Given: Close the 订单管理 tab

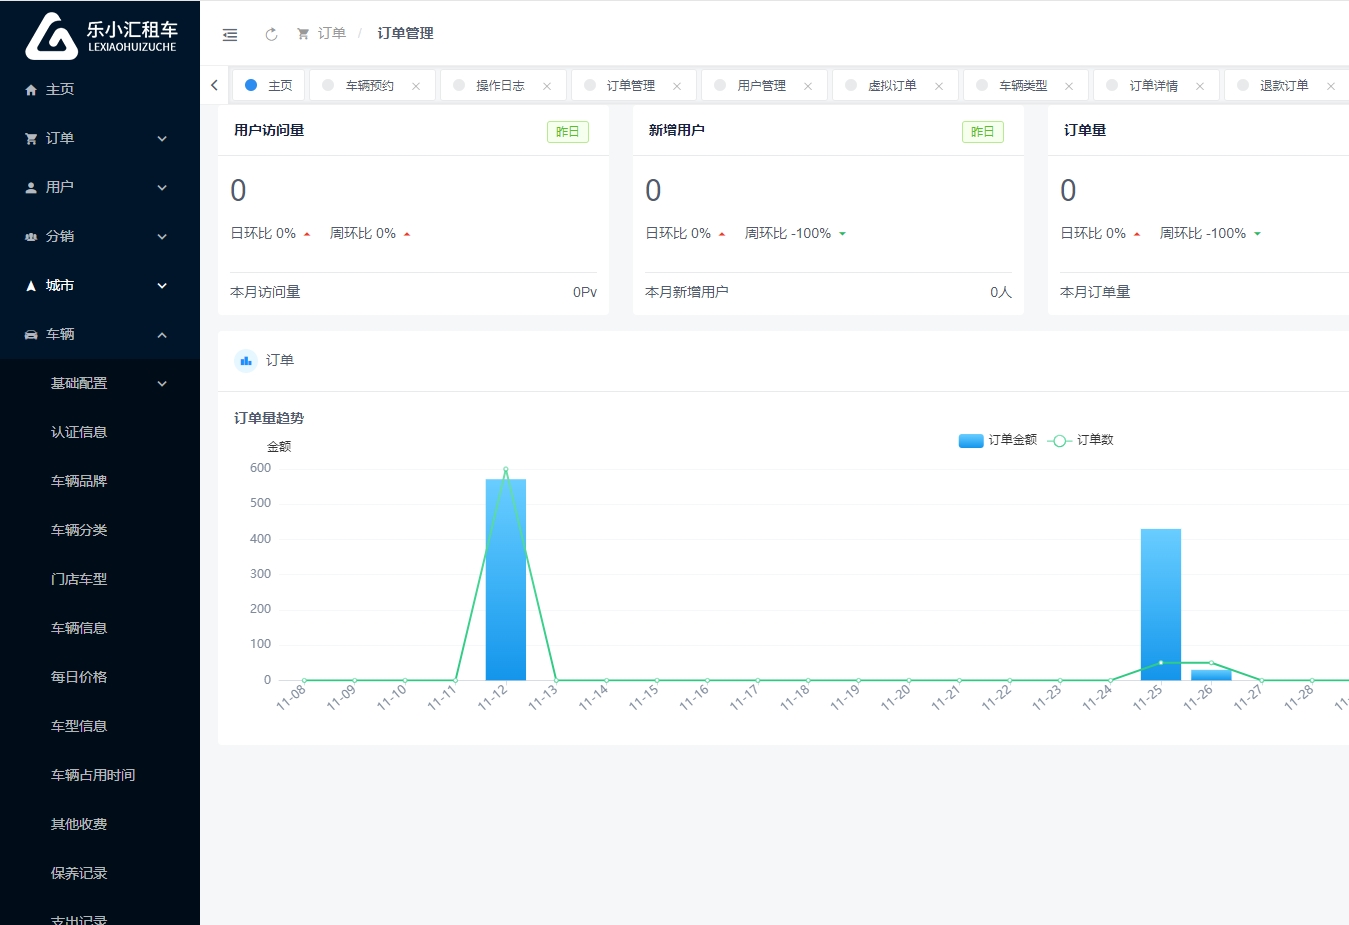Looking at the screenshot, I should coord(677,86).
